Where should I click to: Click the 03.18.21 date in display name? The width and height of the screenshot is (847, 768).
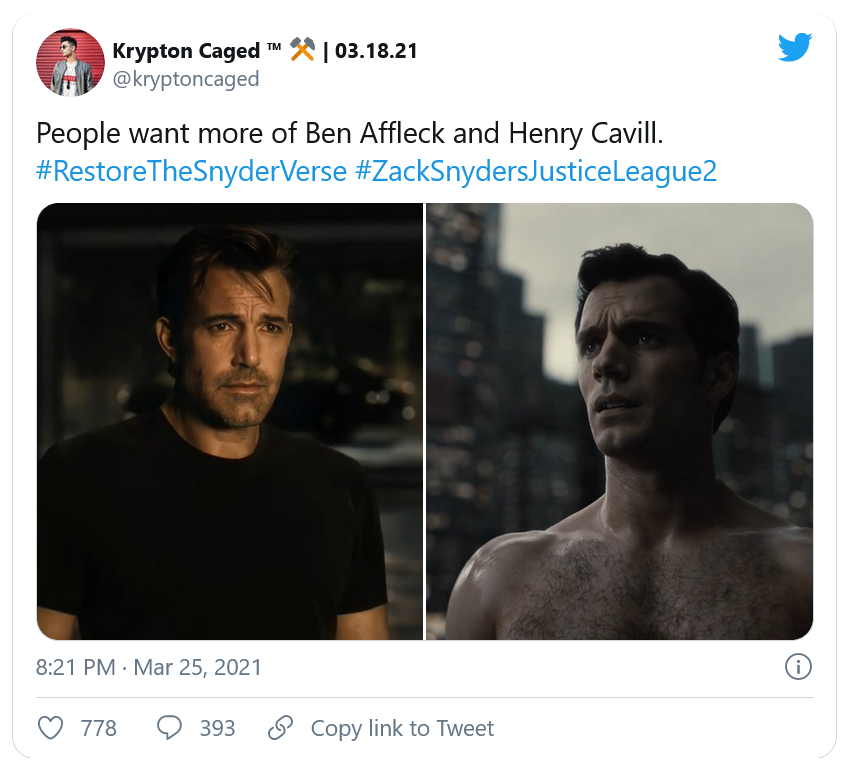click(x=376, y=50)
